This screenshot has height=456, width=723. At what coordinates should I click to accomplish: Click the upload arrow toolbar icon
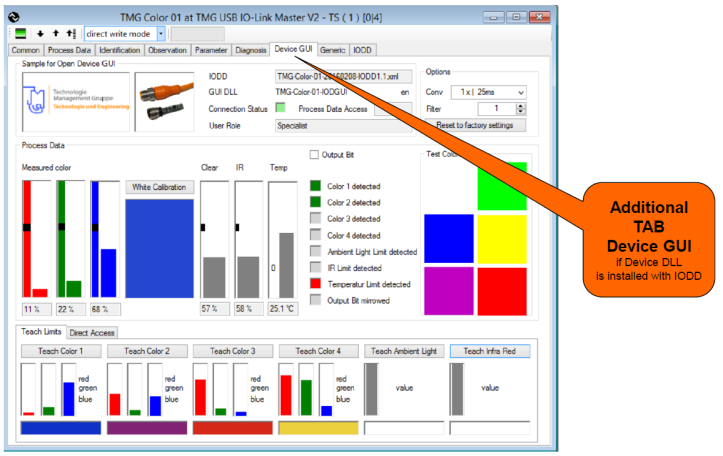click(x=56, y=33)
